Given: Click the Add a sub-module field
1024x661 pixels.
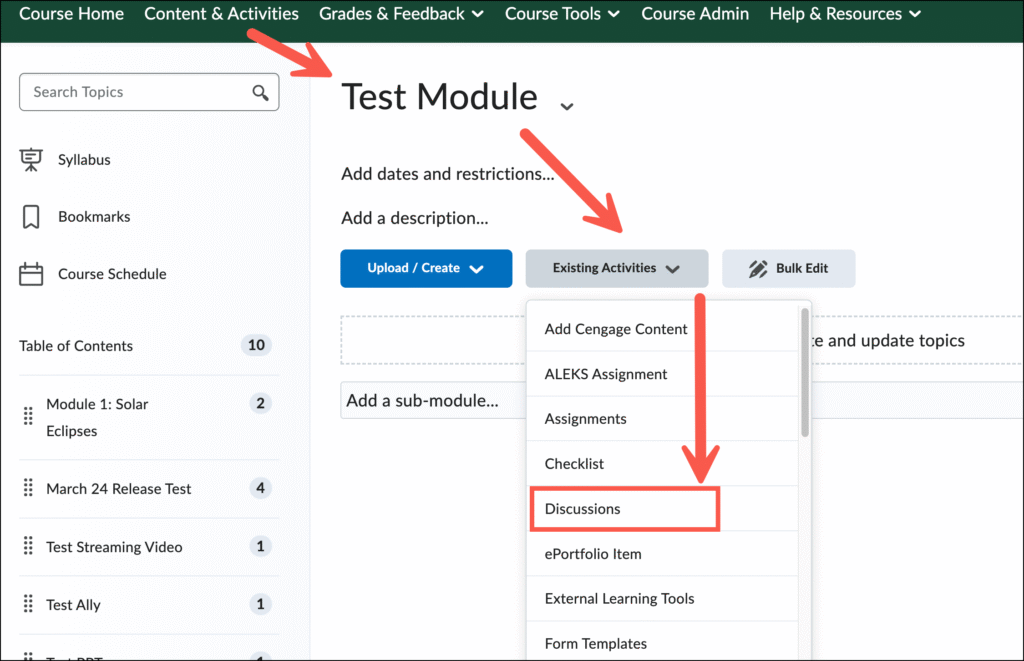Looking at the screenshot, I should [433, 400].
